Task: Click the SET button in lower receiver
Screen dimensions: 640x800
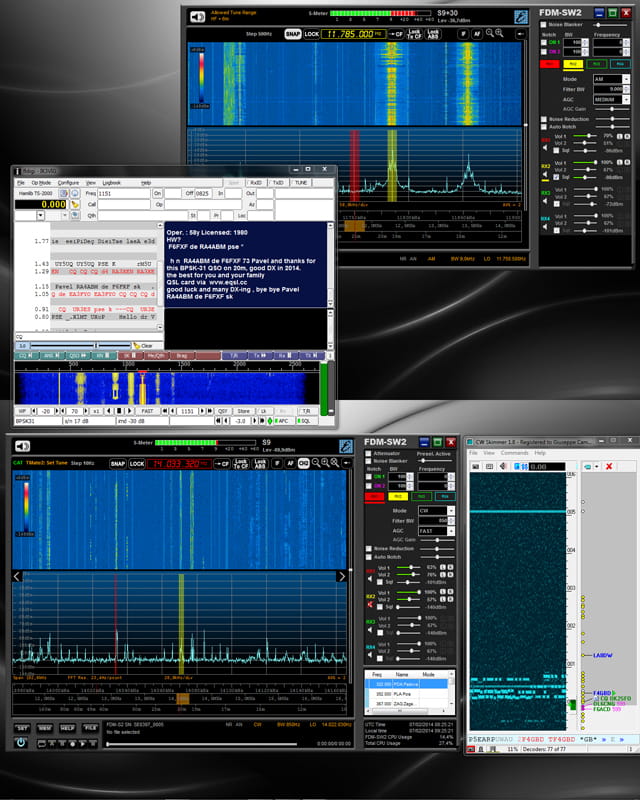Action: (x=21, y=727)
